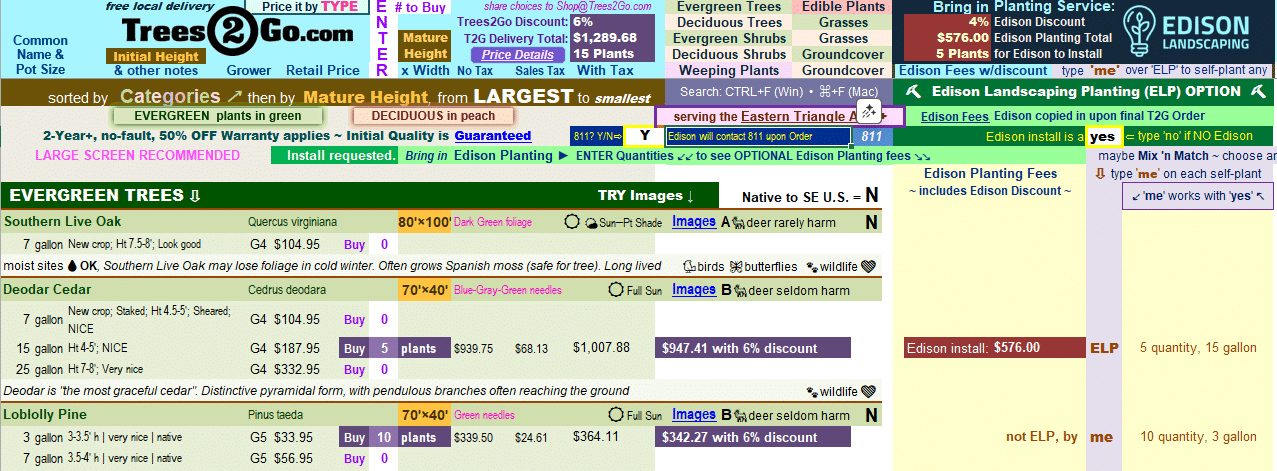Click '$342.27 with 6% discount' cell

pos(753,437)
